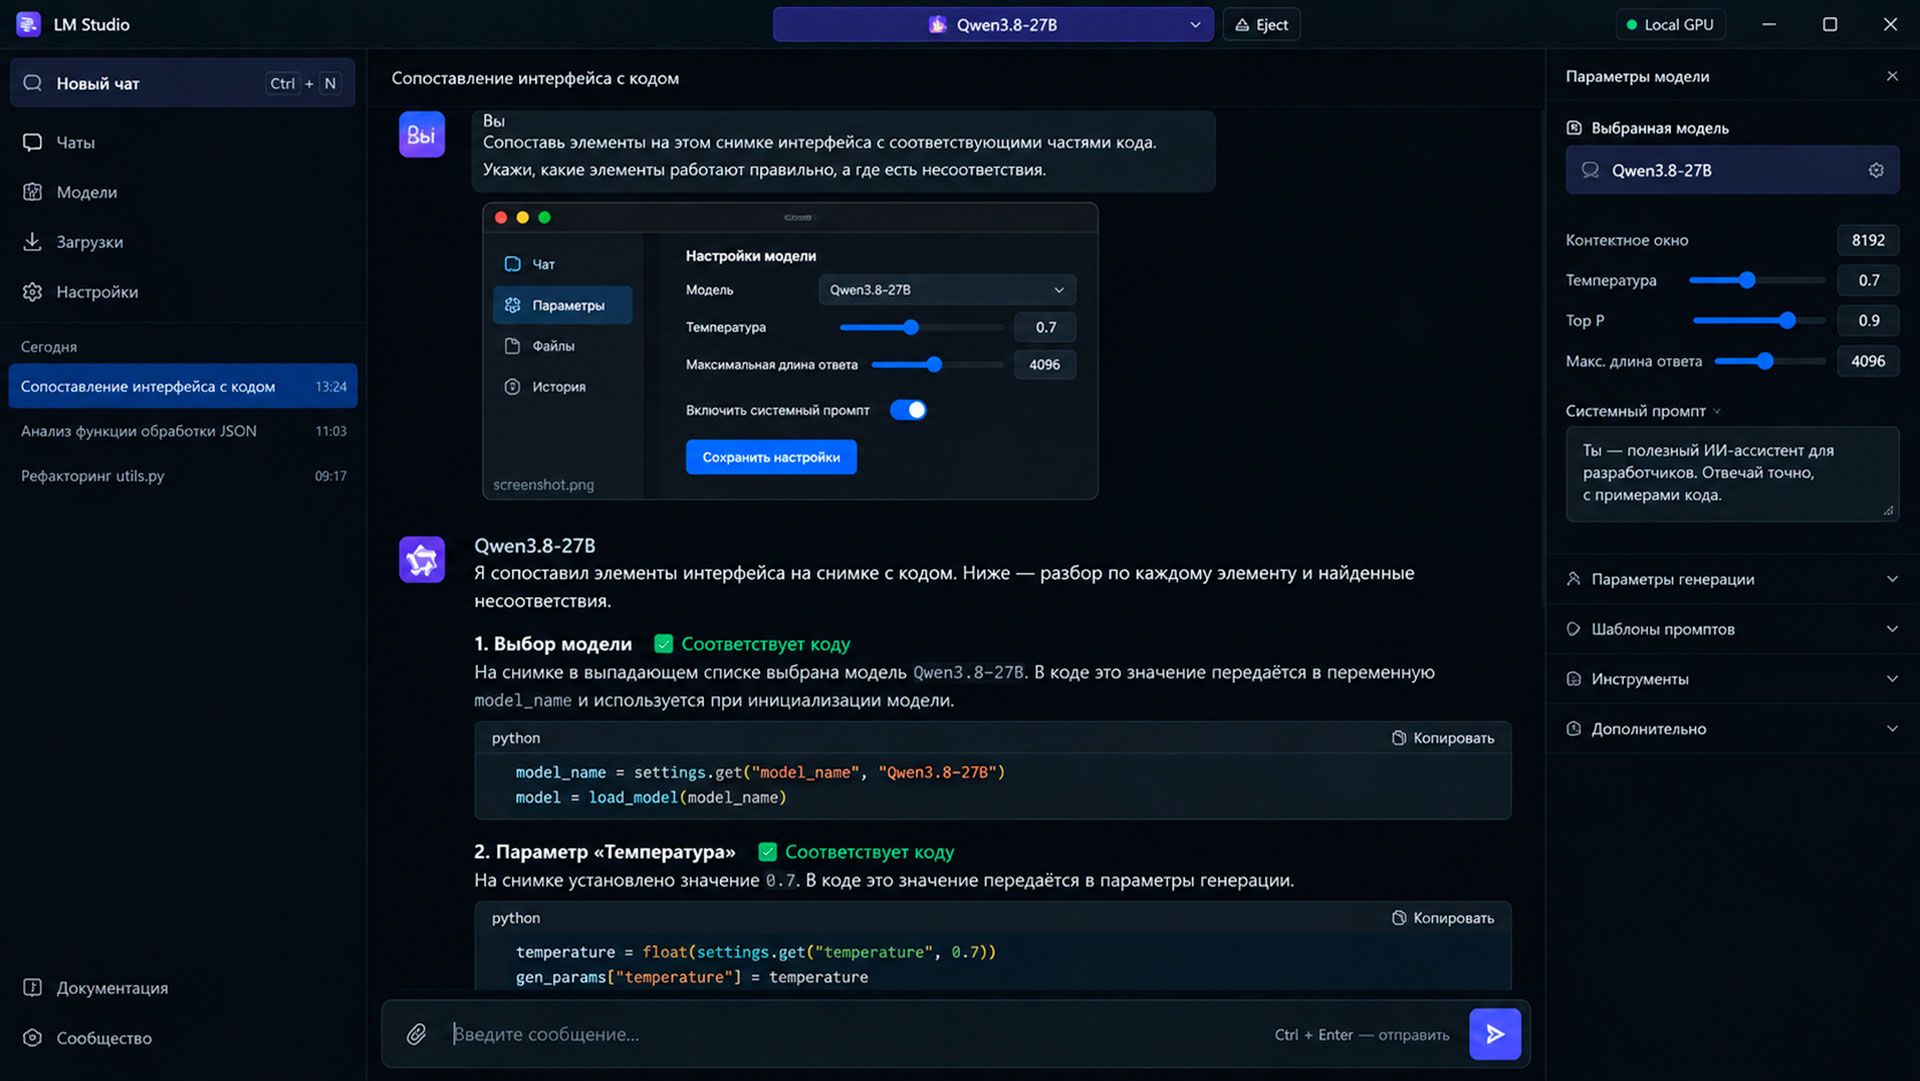
Task: Expand Дополнительно section
Action: pos(1732,729)
